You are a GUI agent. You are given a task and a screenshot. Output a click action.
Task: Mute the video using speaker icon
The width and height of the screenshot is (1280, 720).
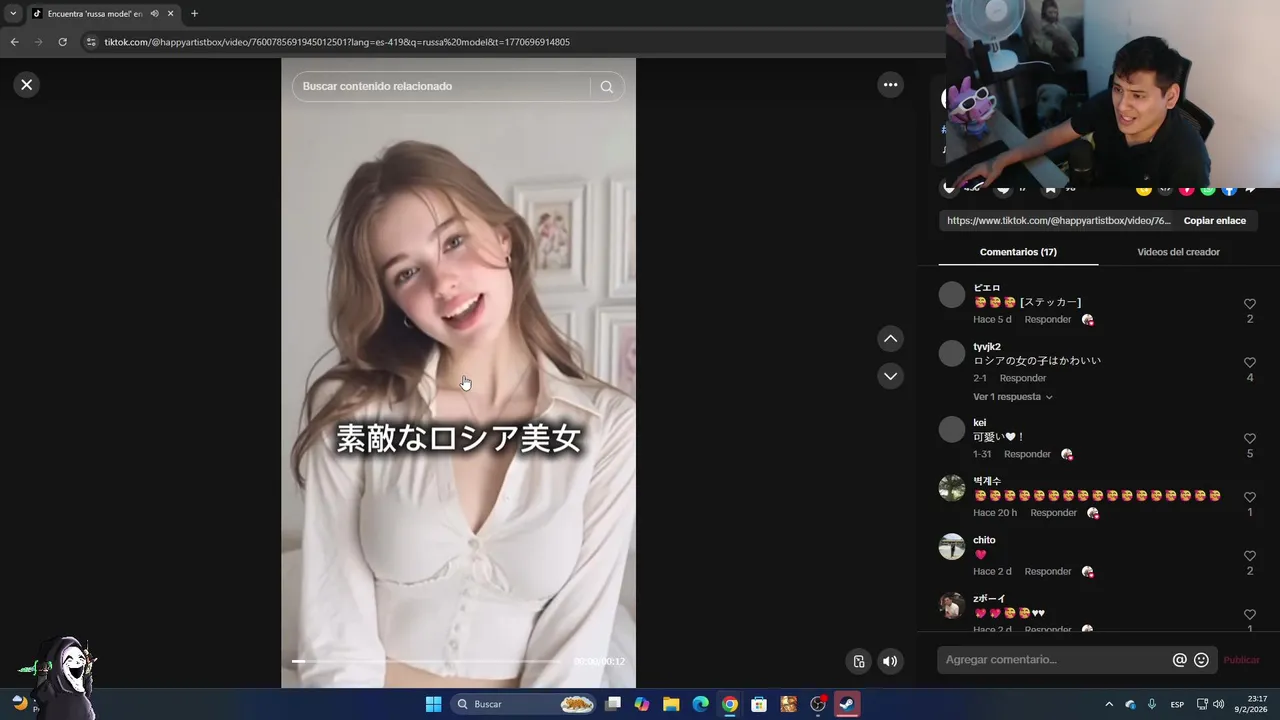click(x=890, y=661)
